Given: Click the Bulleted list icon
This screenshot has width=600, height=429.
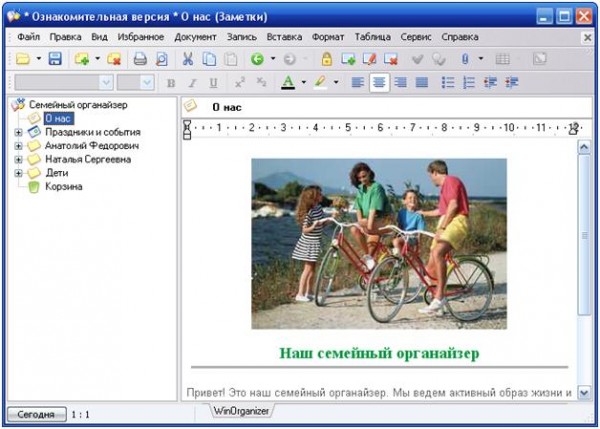Looking at the screenshot, I should click(448, 82).
